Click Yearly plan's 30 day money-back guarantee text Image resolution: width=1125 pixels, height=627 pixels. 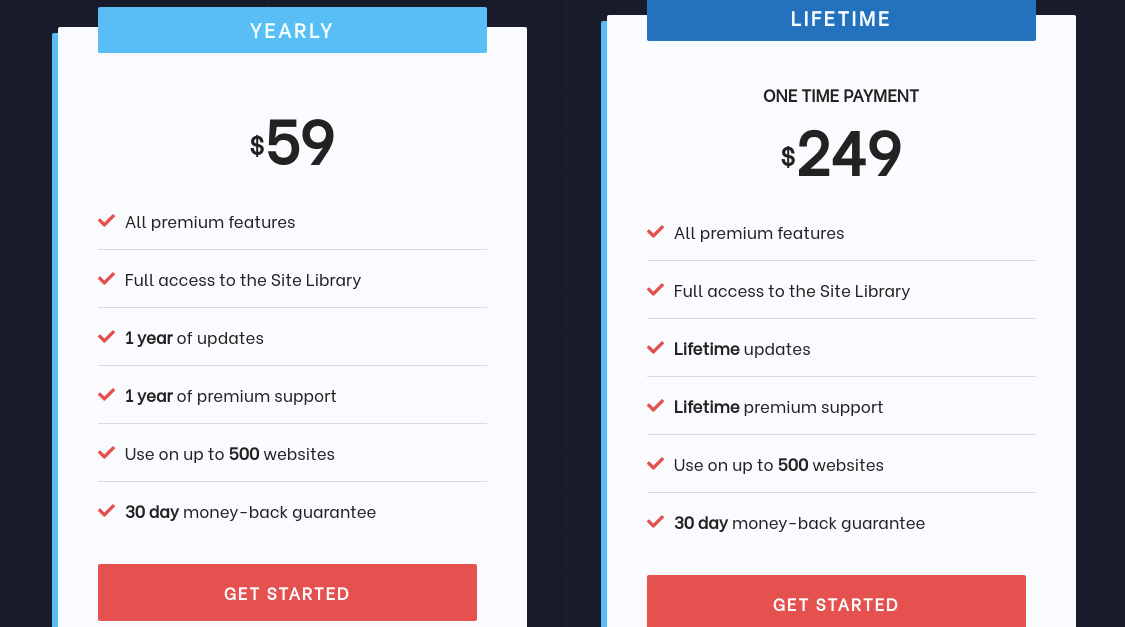pos(250,512)
